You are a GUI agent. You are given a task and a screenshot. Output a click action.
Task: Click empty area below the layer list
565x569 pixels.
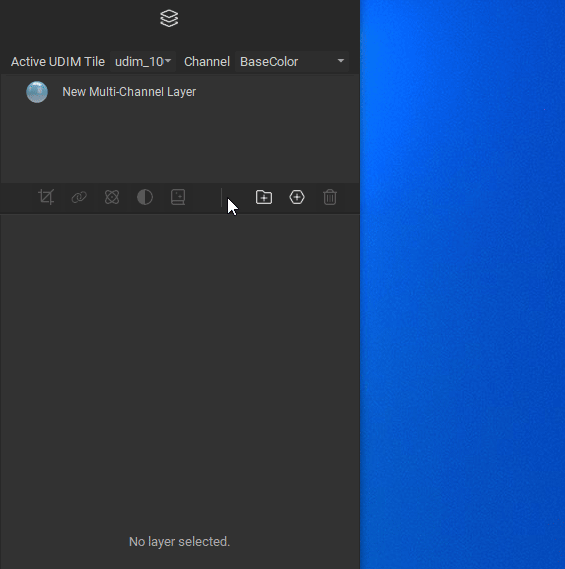click(180, 145)
